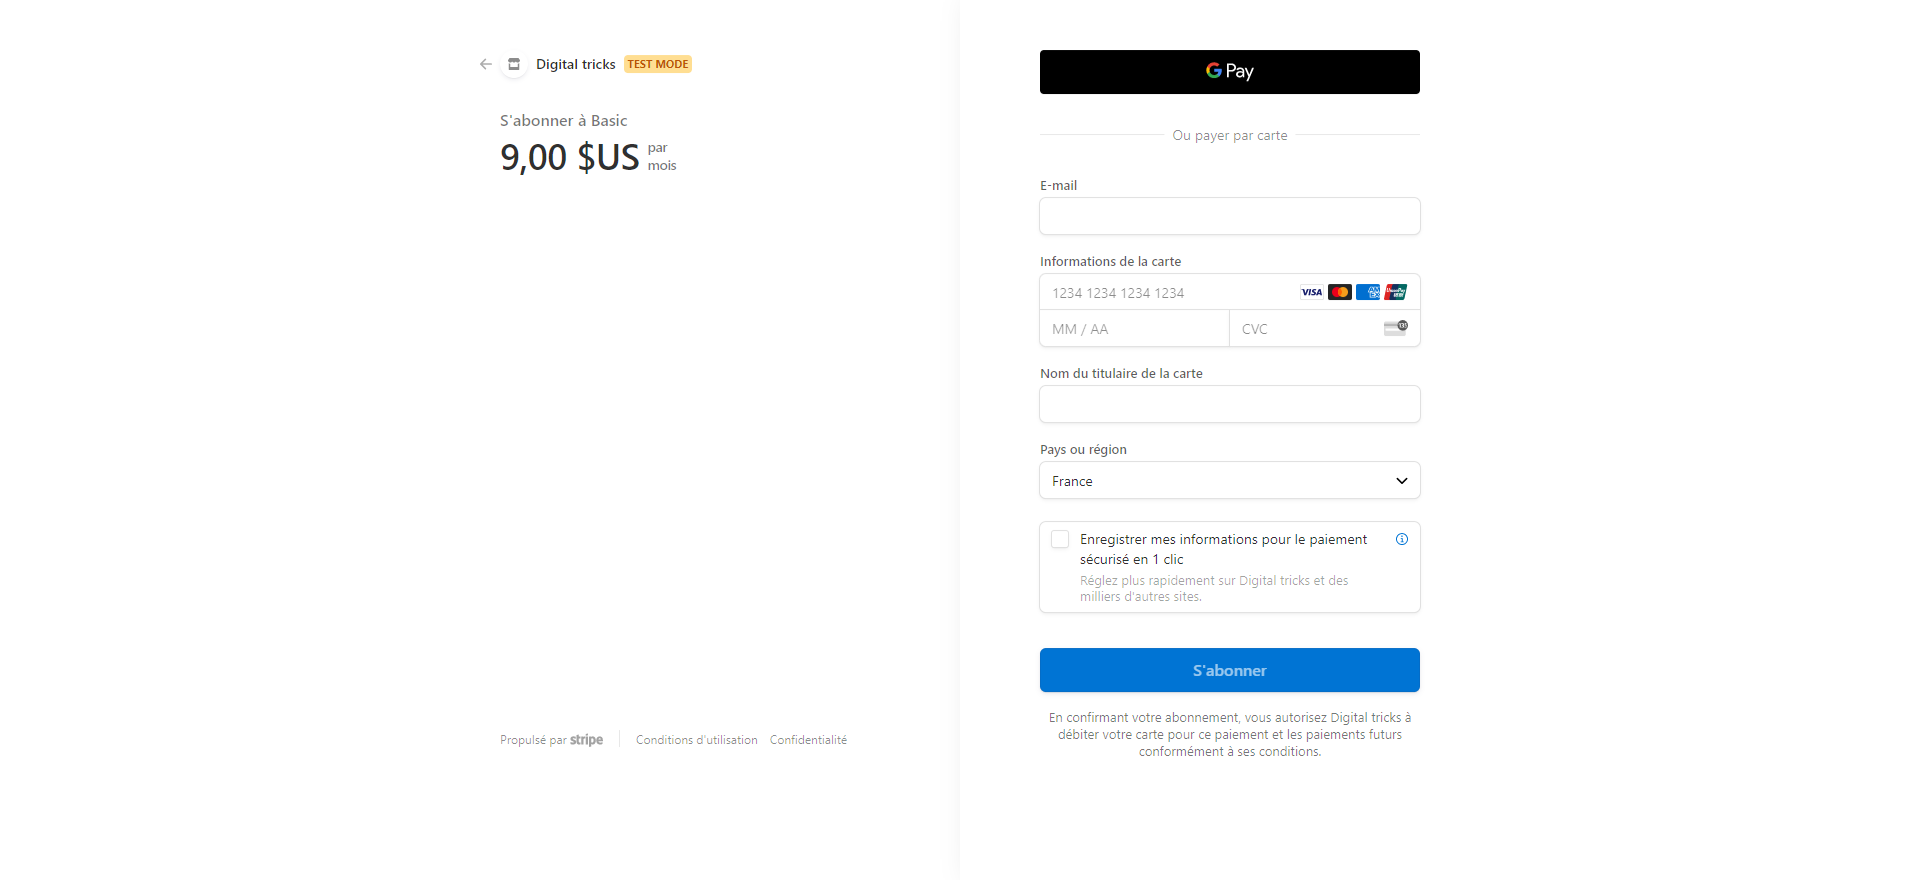Click inside the E-mail input field
The height and width of the screenshot is (880, 1920).
(x=1229, y=216)
